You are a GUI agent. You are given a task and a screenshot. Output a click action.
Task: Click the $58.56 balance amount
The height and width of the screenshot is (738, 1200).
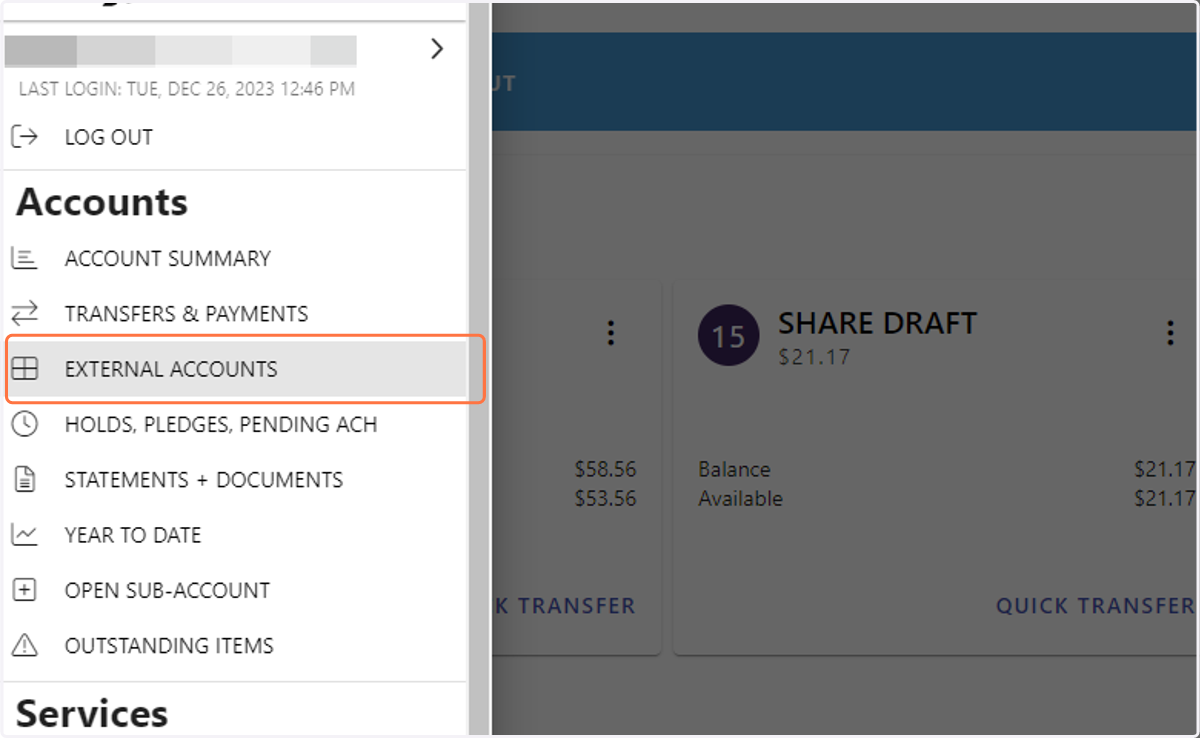[605, 469]
